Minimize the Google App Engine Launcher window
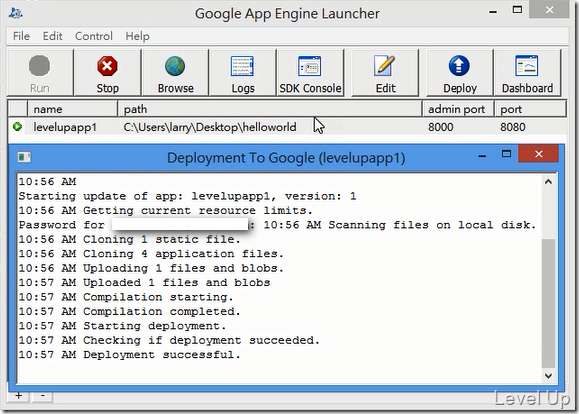 coord(493,11)
